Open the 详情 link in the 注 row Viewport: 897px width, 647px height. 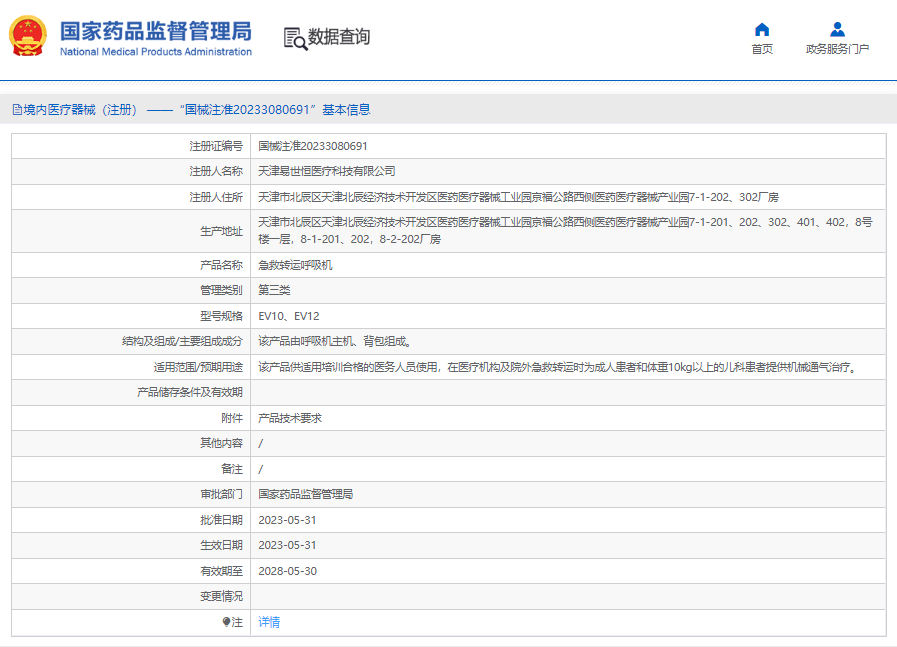coord(269,622)
